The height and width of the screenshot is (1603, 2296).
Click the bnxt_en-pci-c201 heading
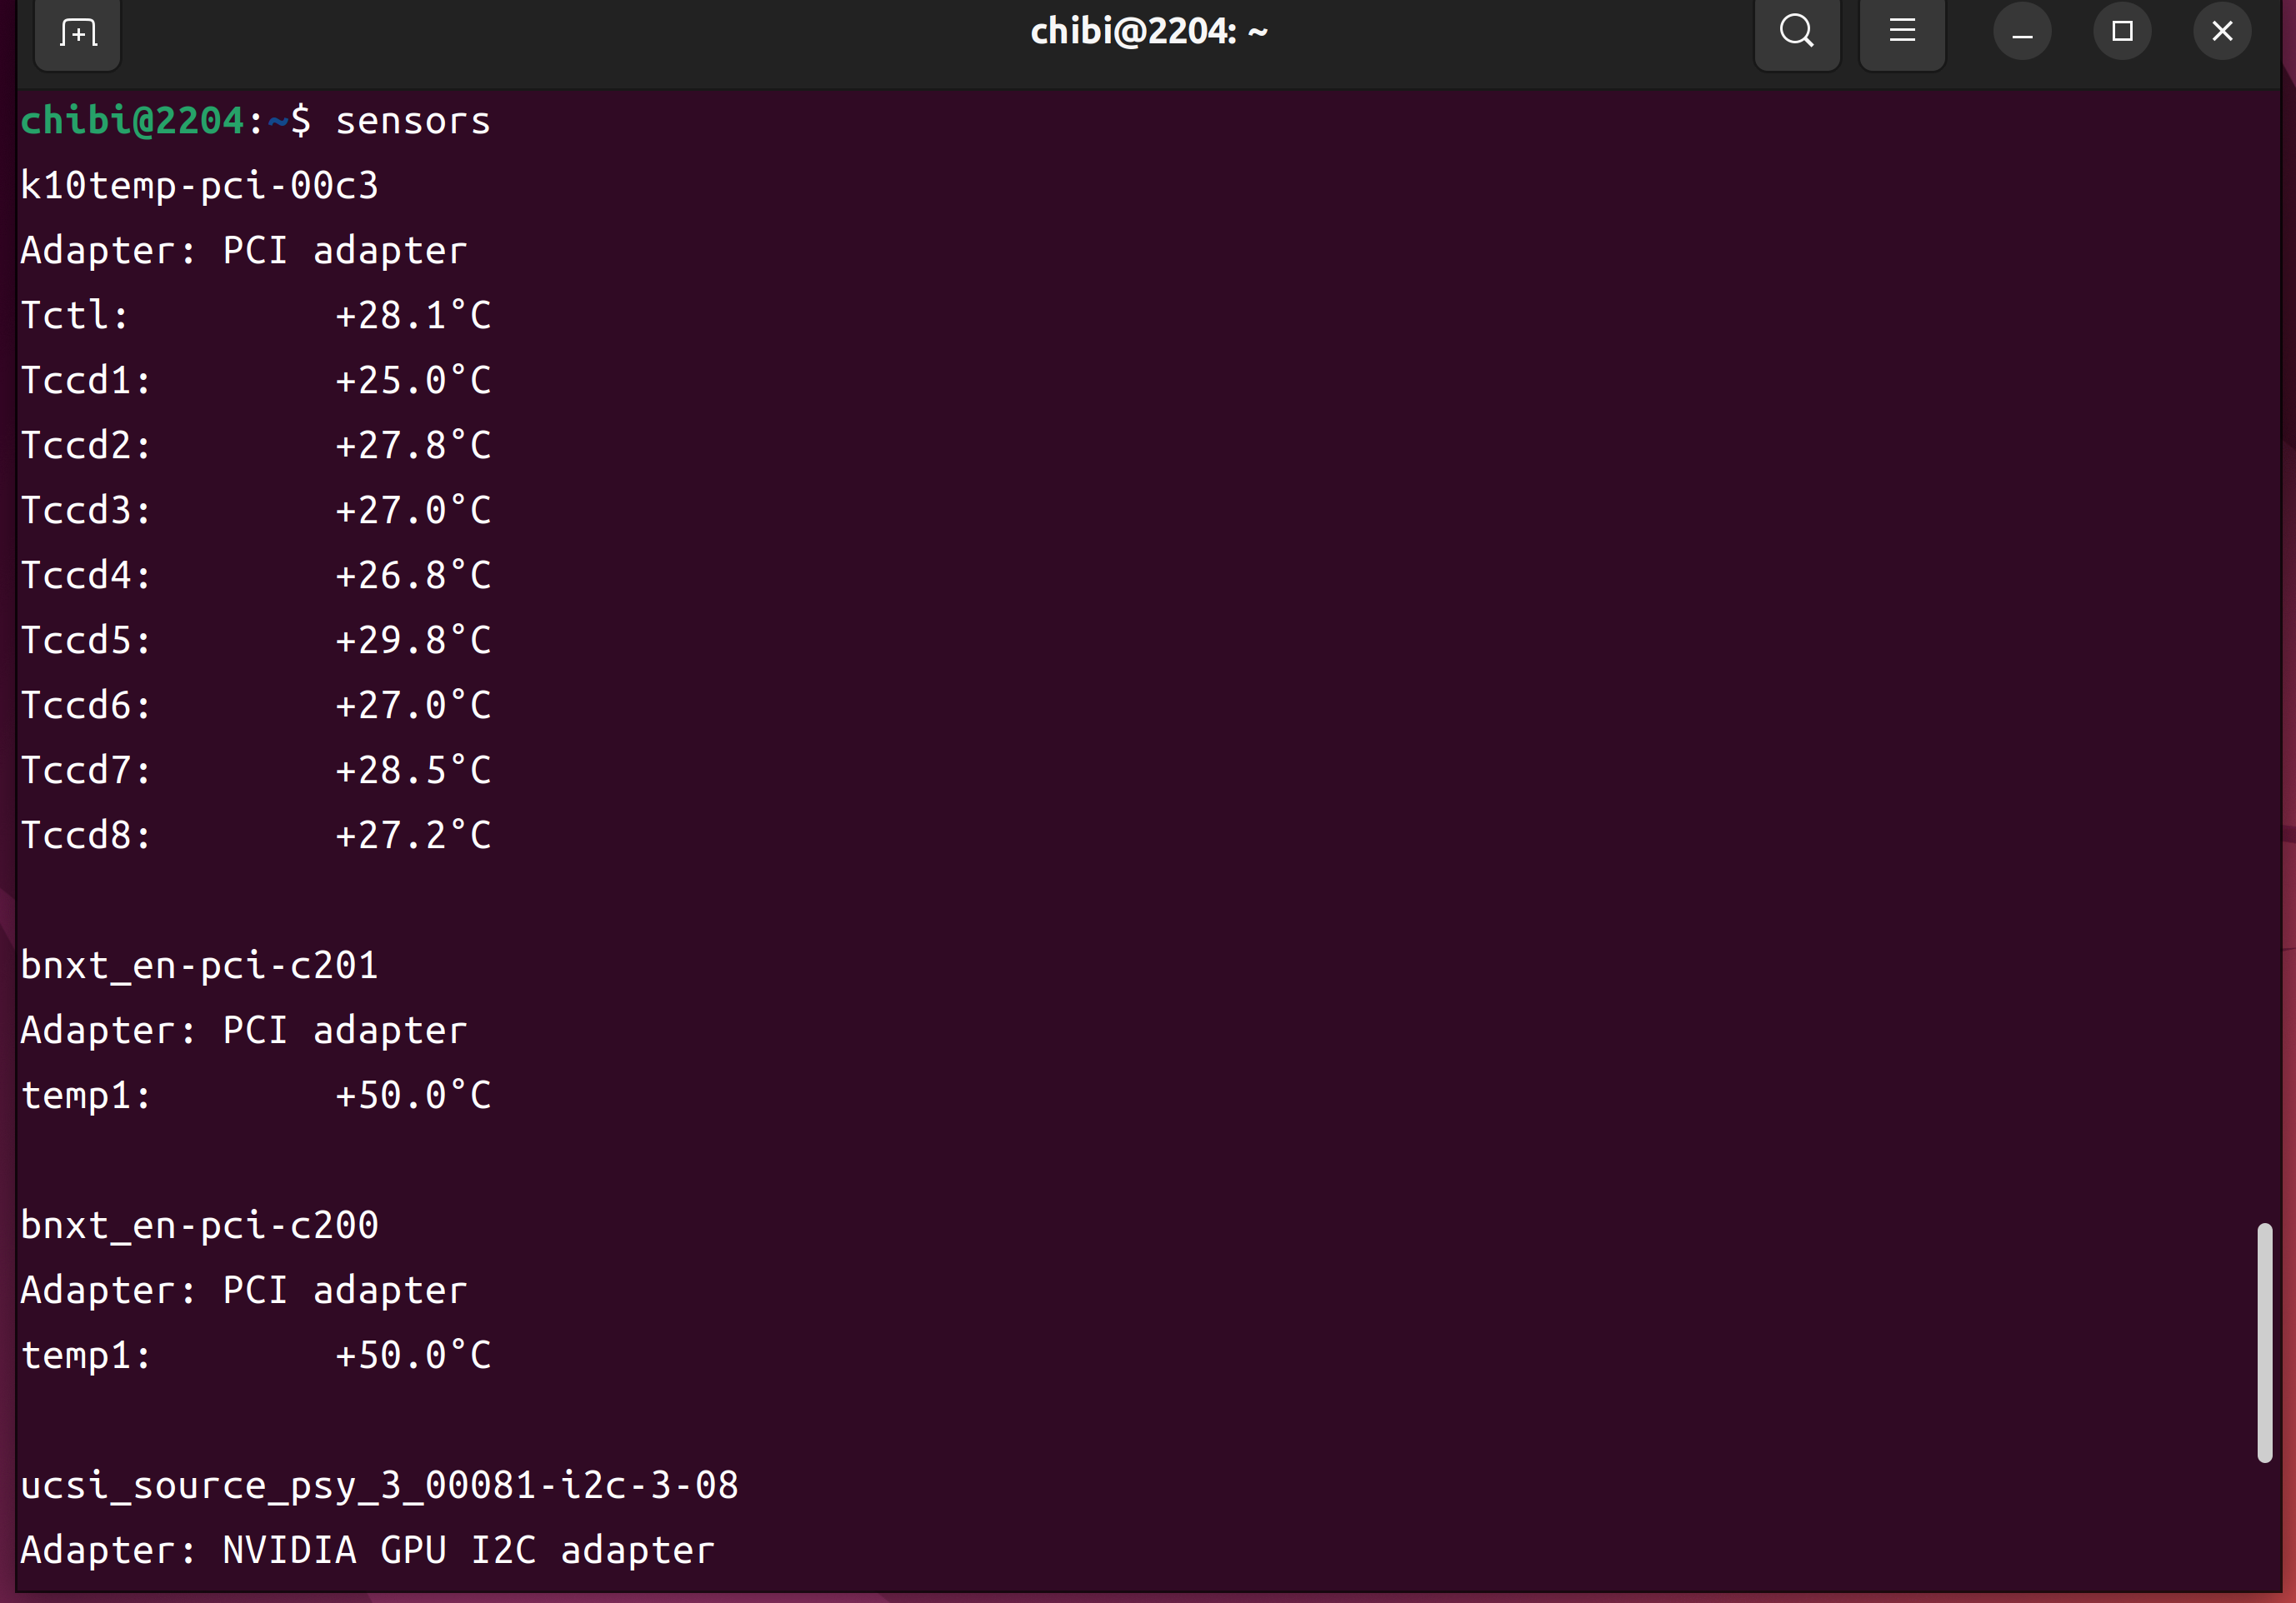(199, 966)
